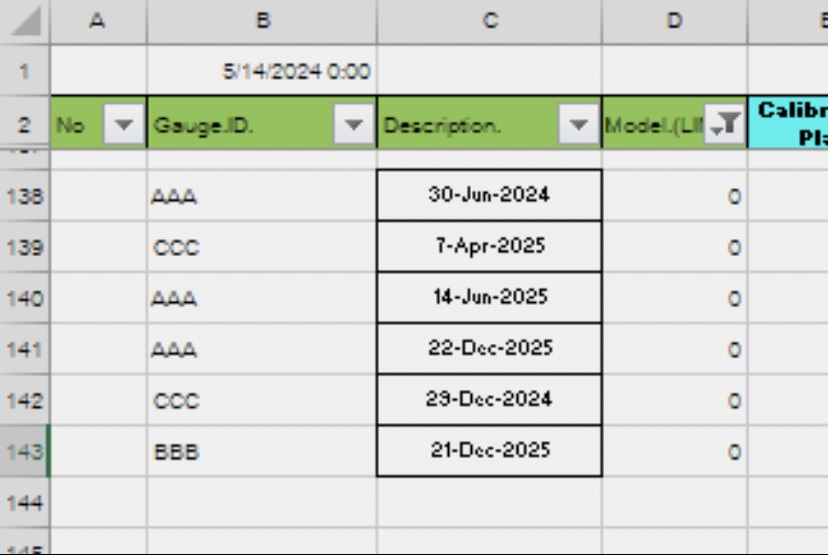
Task: Open the Description filter dropdown
Action: tap(578, 125)
